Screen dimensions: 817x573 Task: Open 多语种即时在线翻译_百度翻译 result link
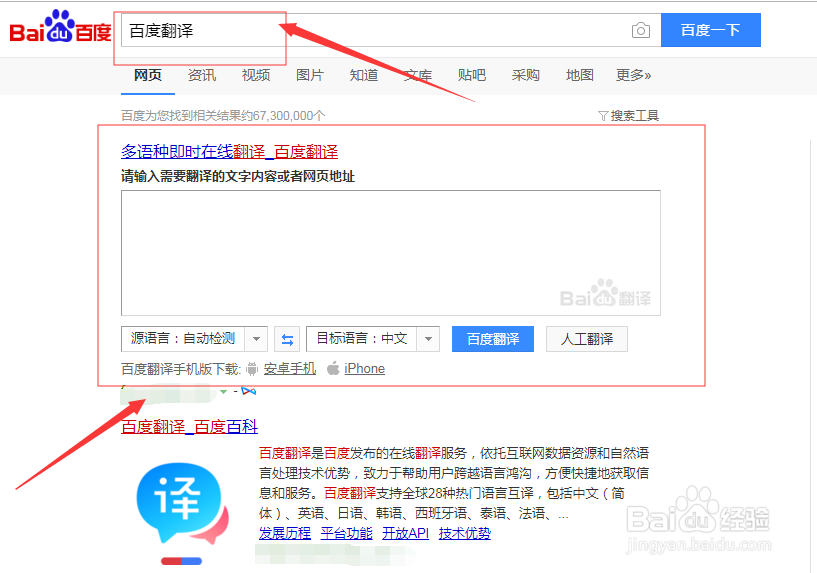[229, 152]
